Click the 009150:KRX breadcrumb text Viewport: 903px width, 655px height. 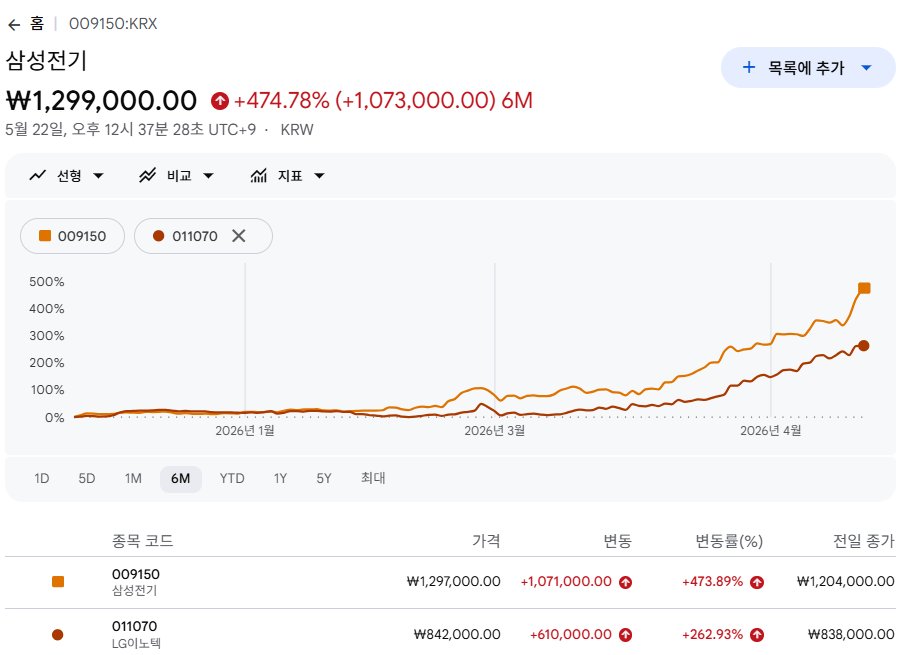113,24
